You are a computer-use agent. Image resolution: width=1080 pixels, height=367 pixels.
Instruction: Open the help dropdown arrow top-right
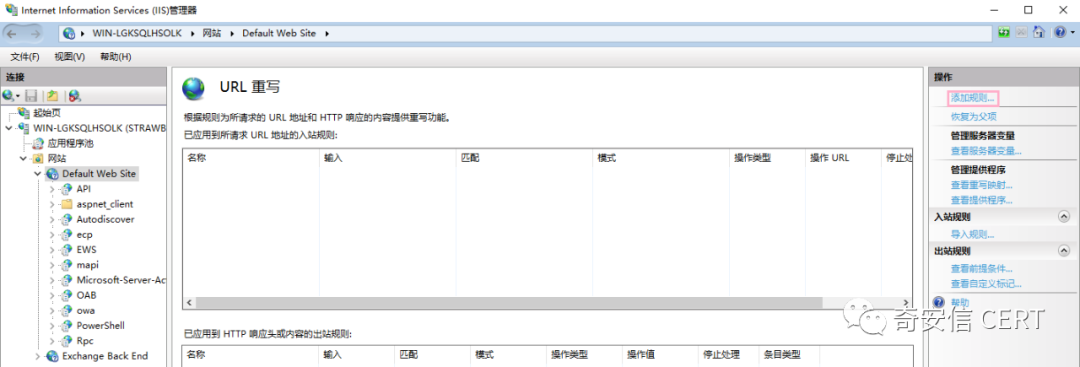tap(1071, 33)
